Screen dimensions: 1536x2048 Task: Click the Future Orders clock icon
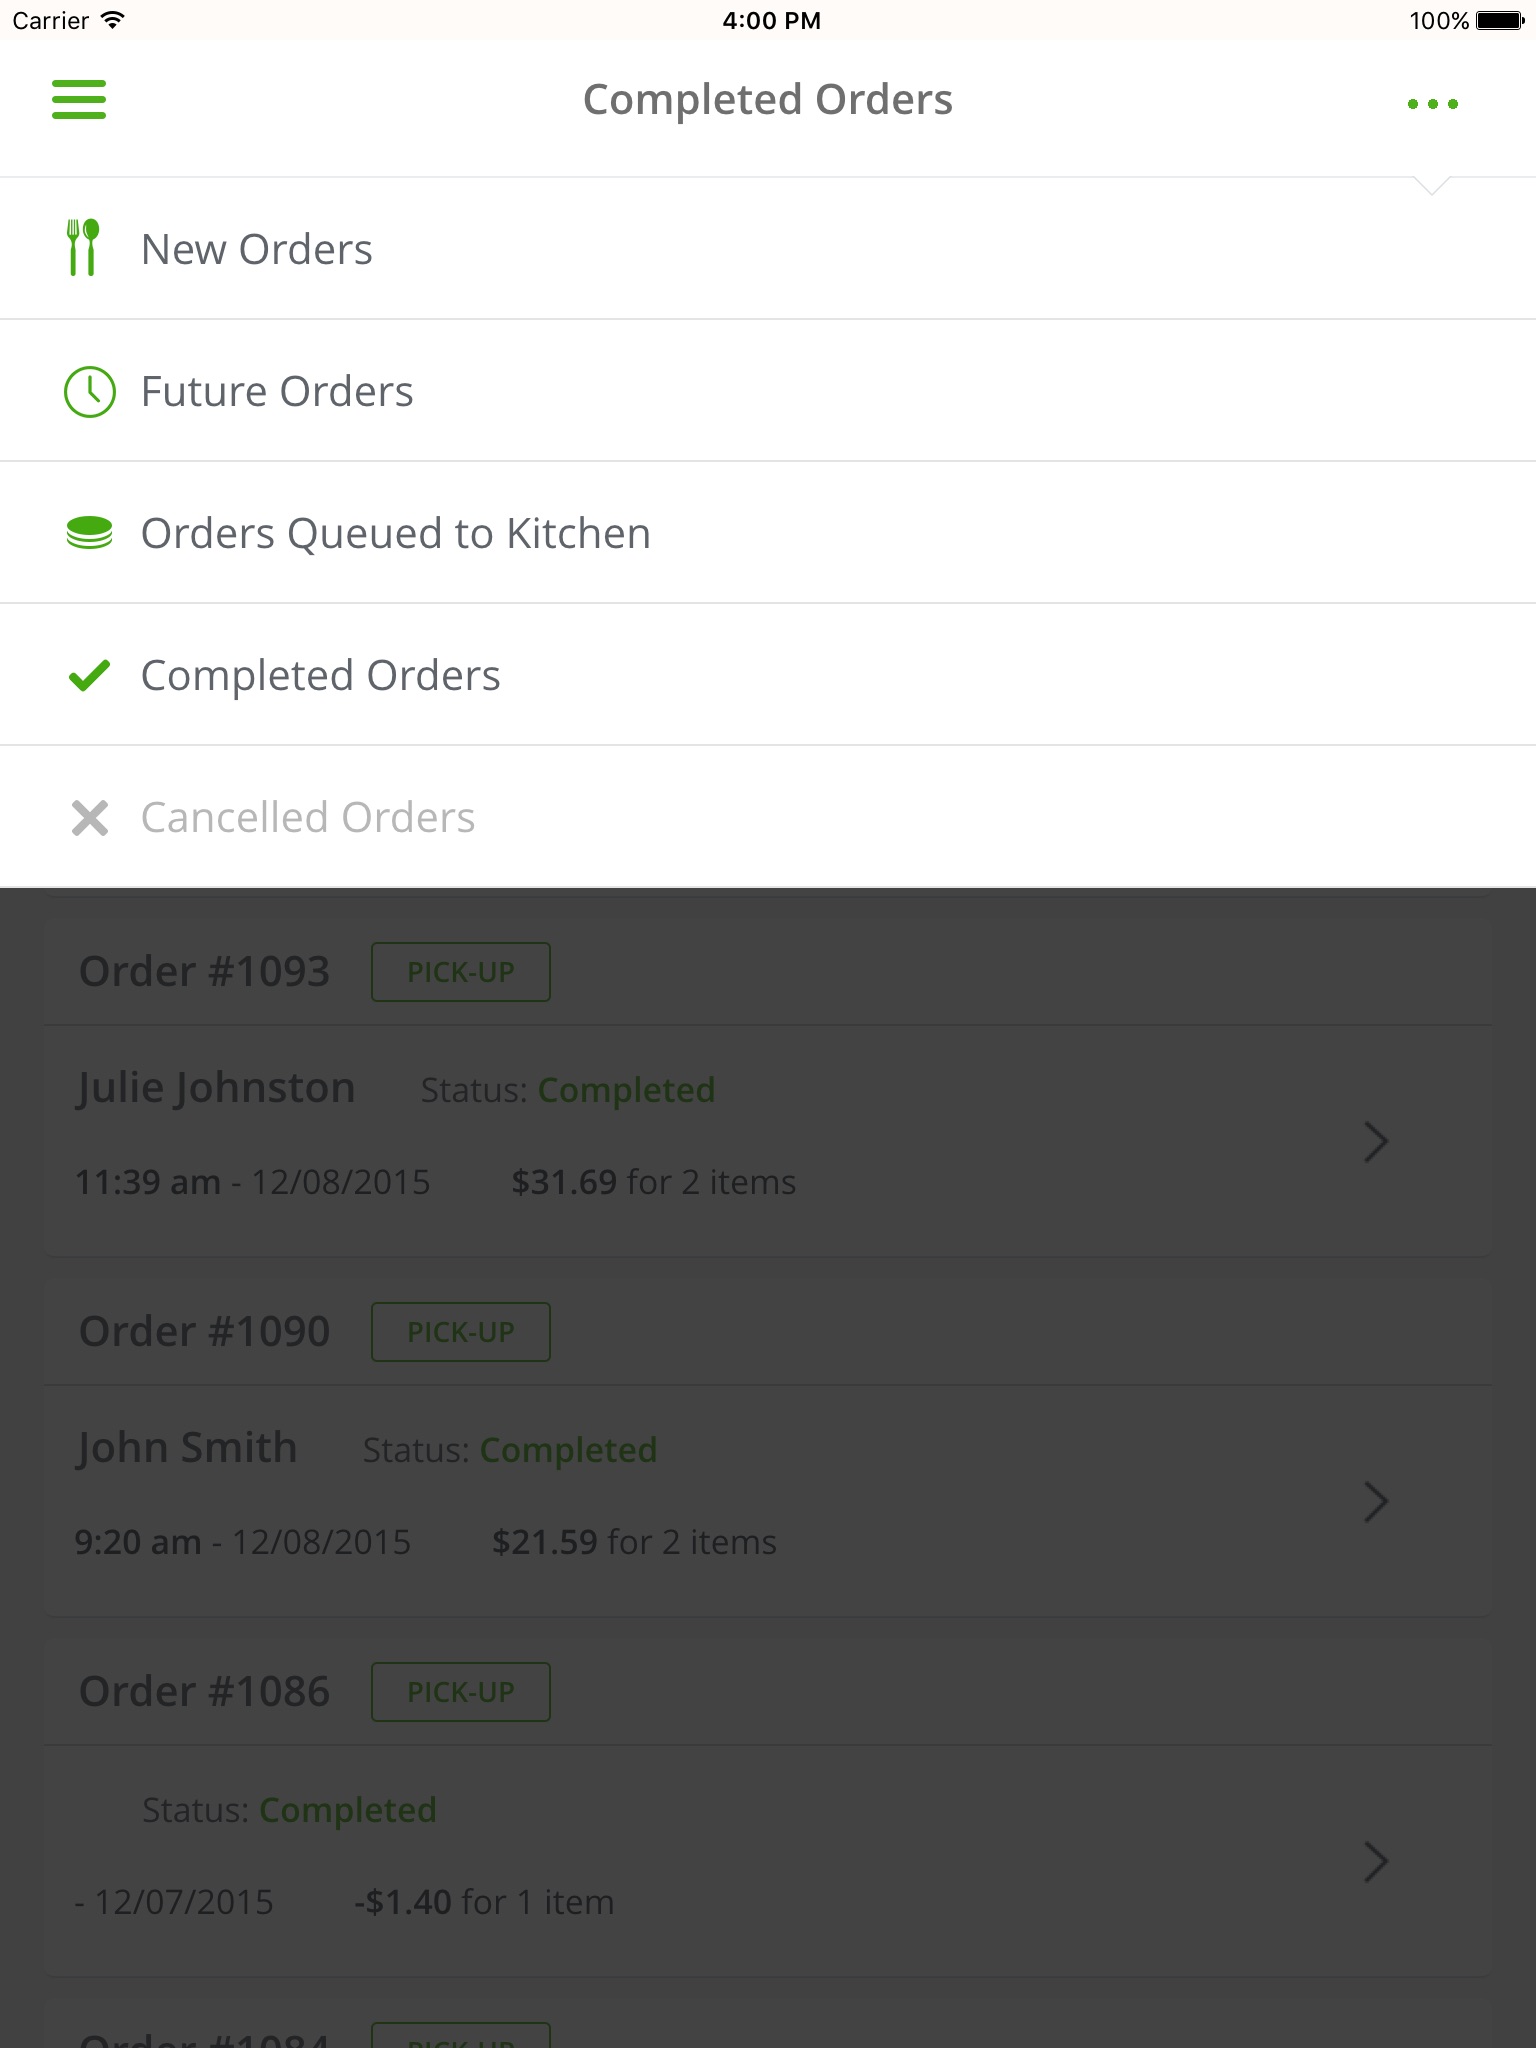(x=90, y=391)
